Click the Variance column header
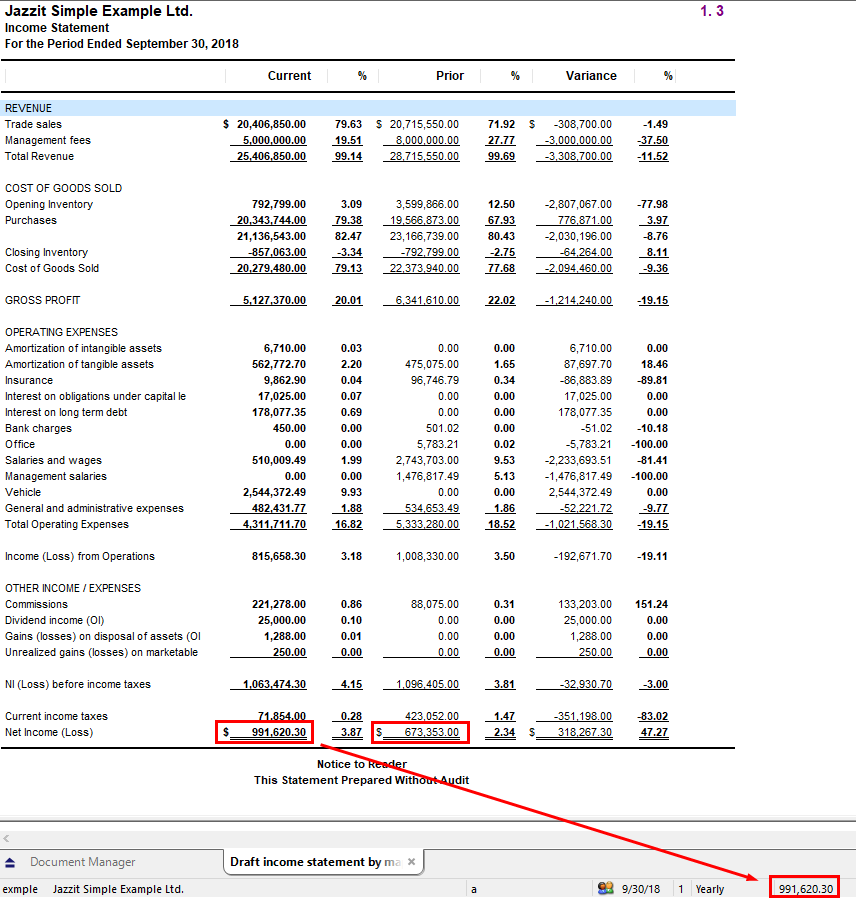This screenshot has width=856, height=898. 591,76
